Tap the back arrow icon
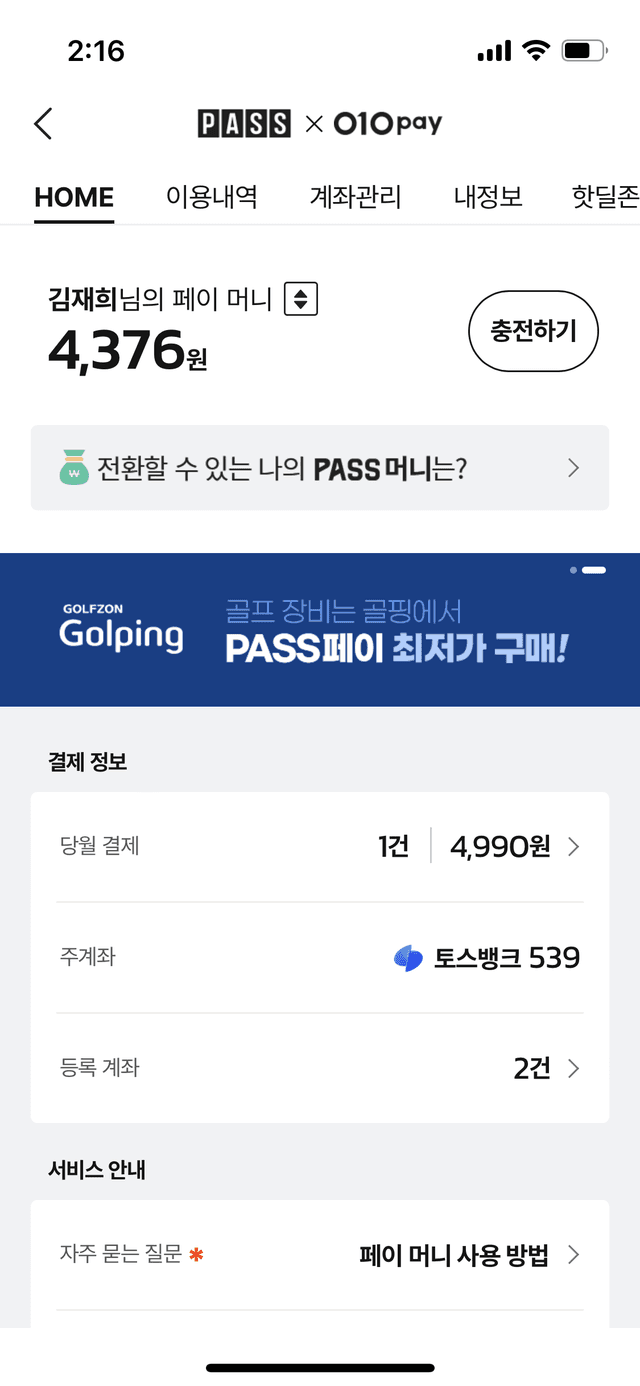640x1386 pixels. coord(43,124)
